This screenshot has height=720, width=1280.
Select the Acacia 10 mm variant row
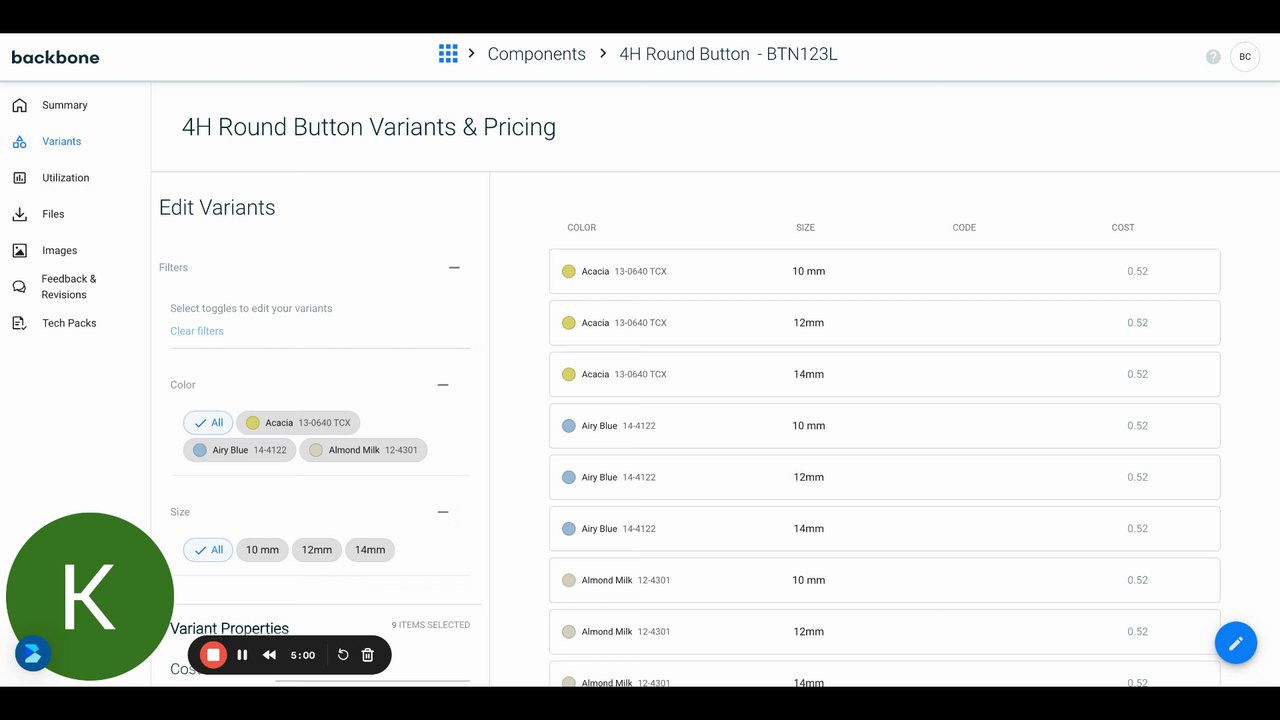tap(884, 271)
